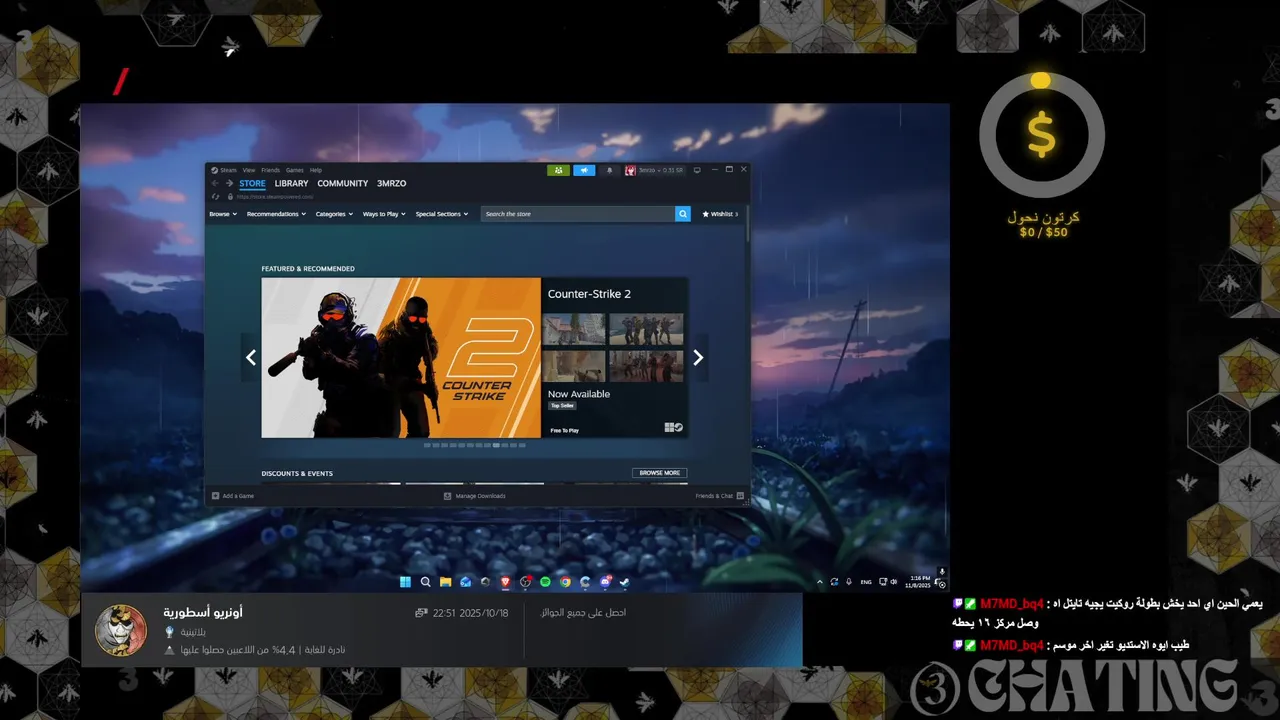Screen dimensions: 1280x720
Task: Click the padlock icon beside store URL
Action: coord(230,197)
